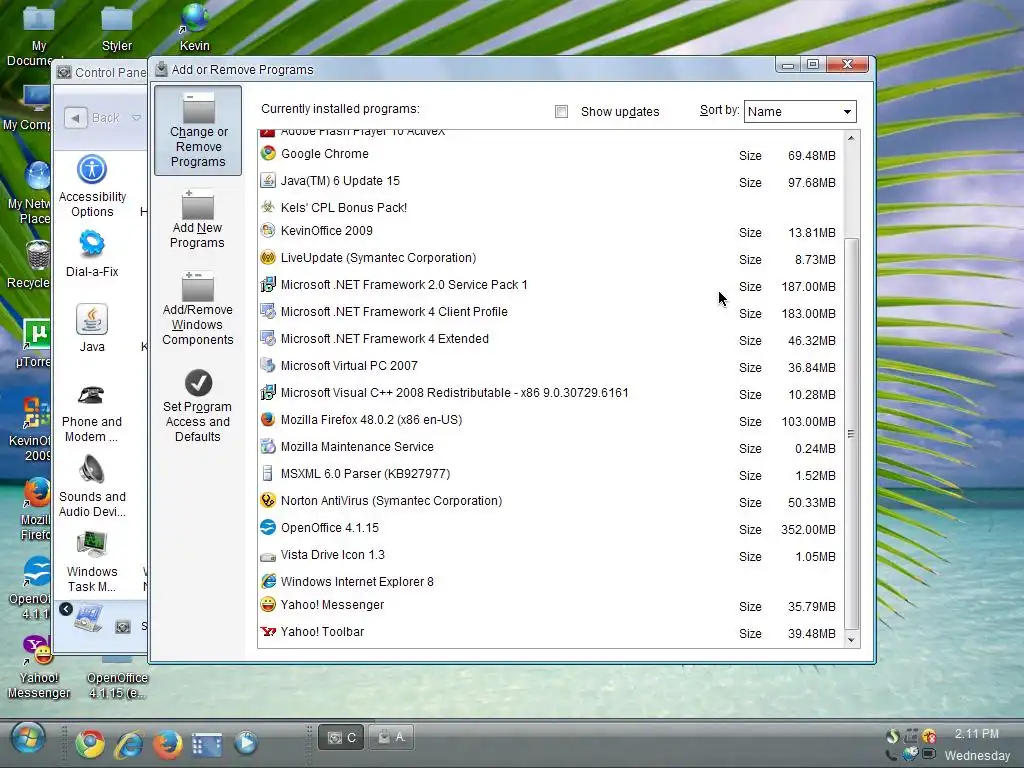Click the clock showing 2:11 PM

pyautogui.click(x=976, y=734)
